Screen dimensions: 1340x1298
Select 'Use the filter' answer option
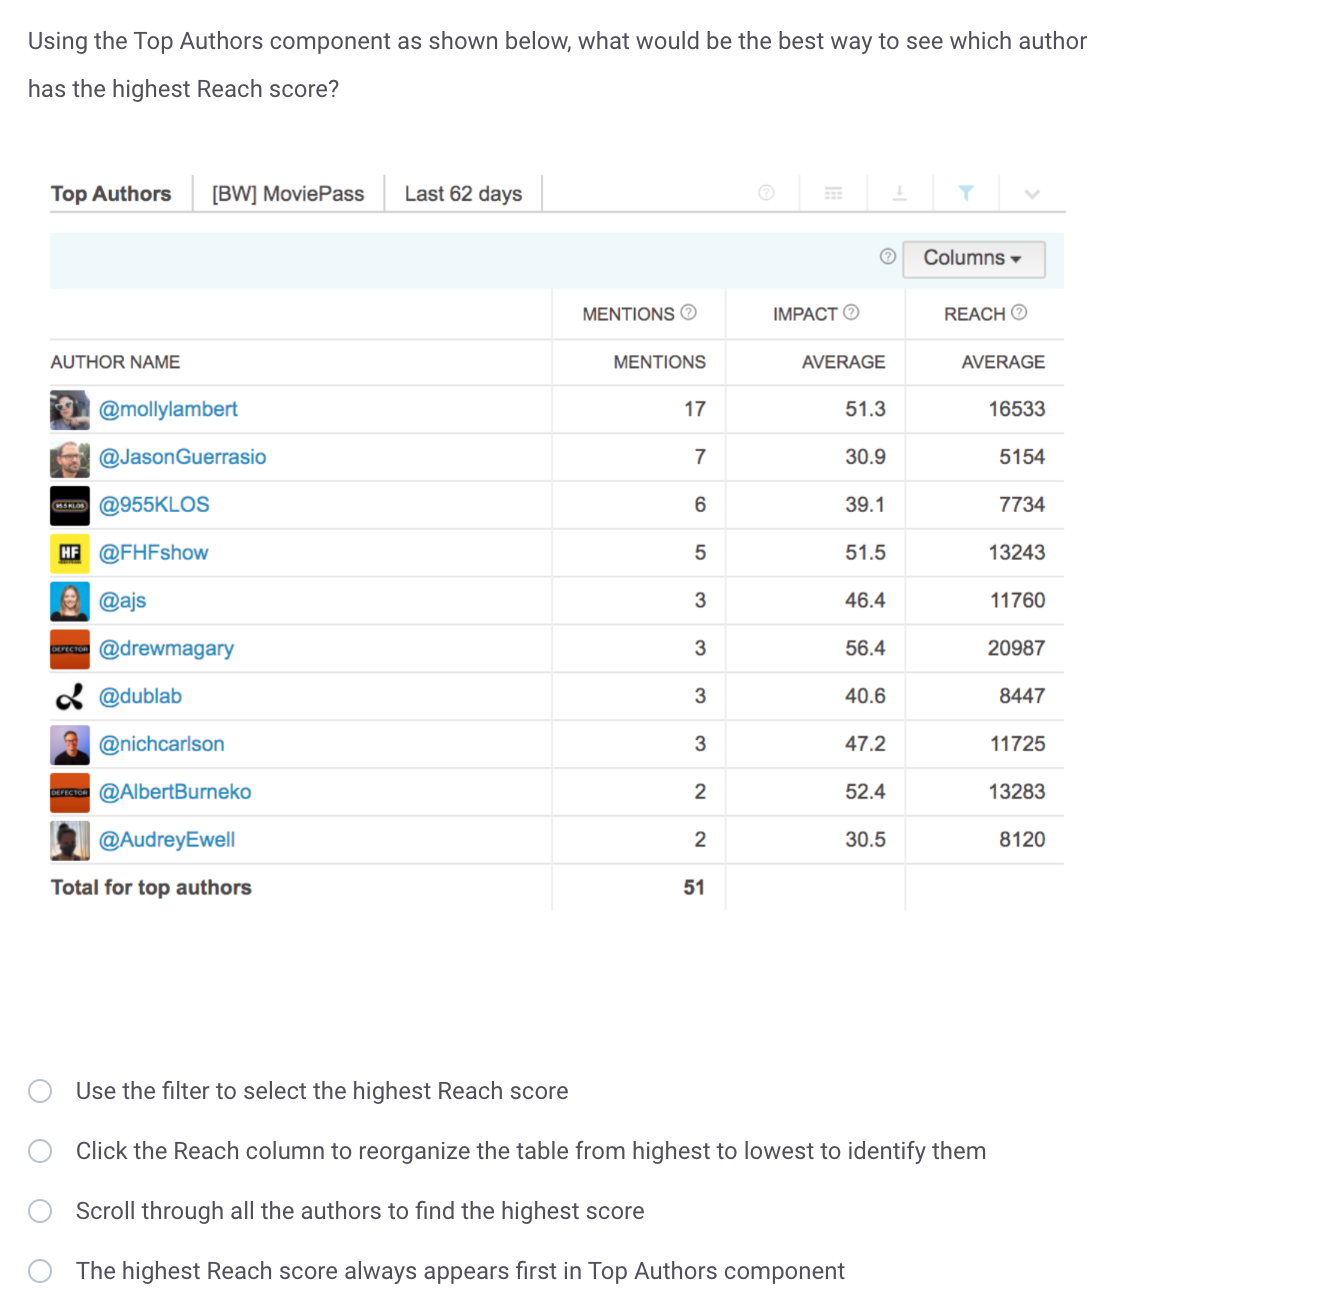[x=40, y=1091]
